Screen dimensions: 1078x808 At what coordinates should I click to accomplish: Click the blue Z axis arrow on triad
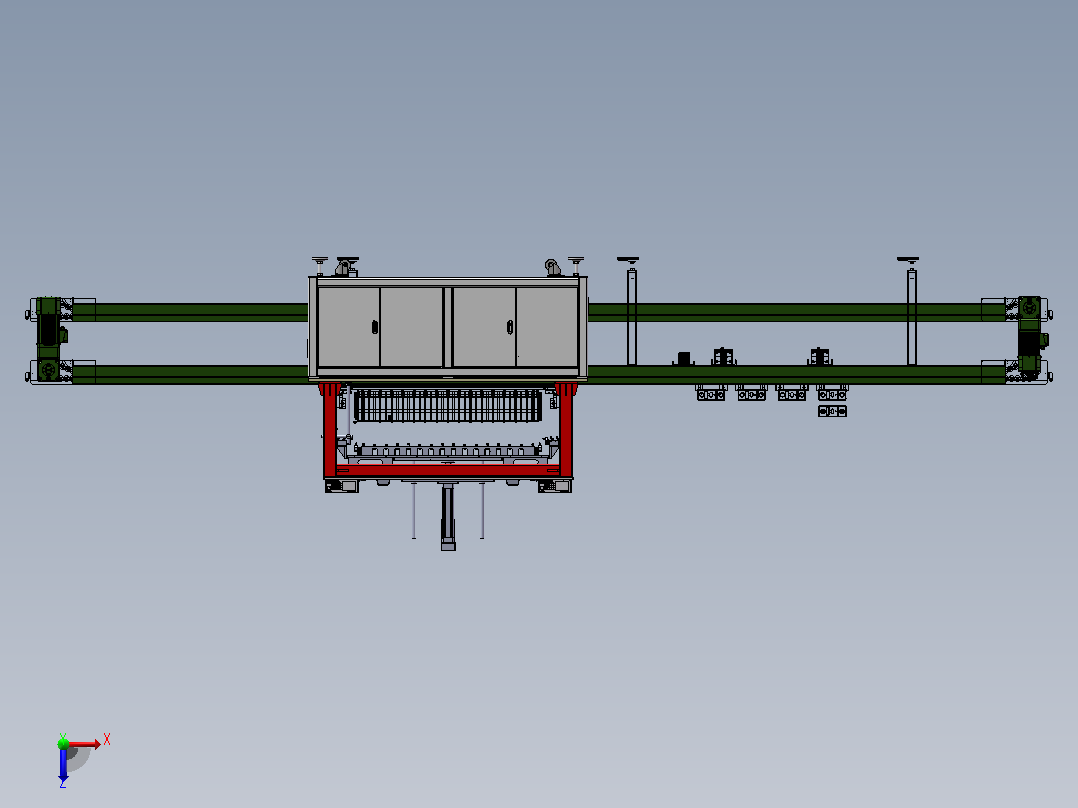click(63, 765)
